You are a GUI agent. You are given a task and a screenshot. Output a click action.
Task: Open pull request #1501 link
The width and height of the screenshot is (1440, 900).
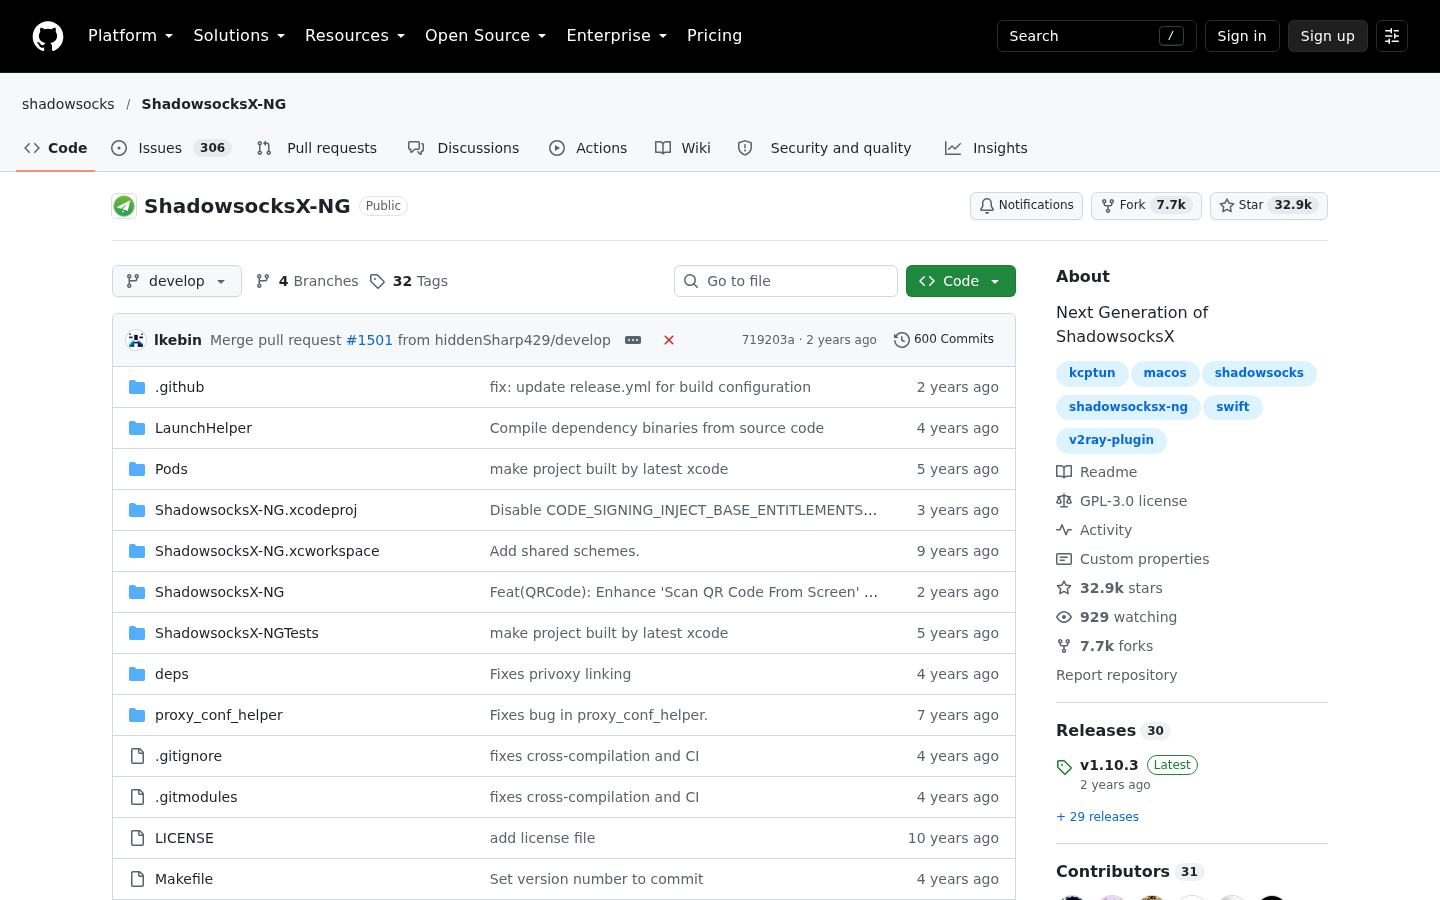tap(369, 340)
